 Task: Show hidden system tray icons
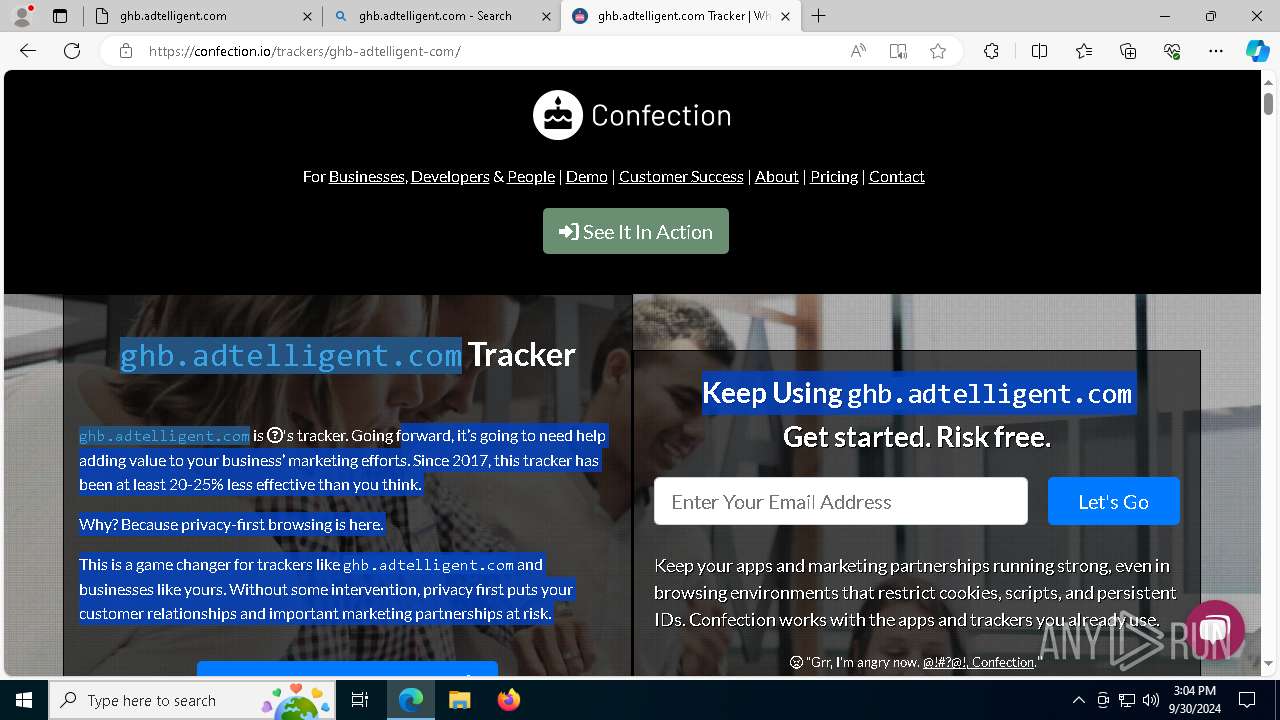tap(1078, 700)
